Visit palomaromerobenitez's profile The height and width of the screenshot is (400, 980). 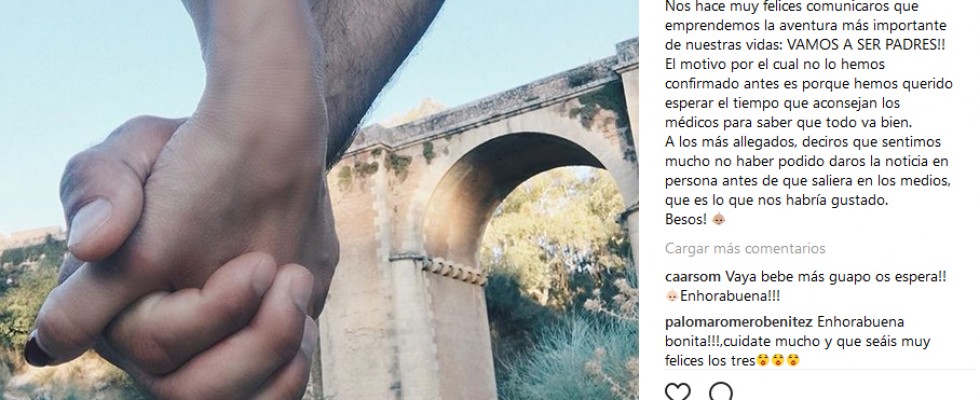pos(739,322)
